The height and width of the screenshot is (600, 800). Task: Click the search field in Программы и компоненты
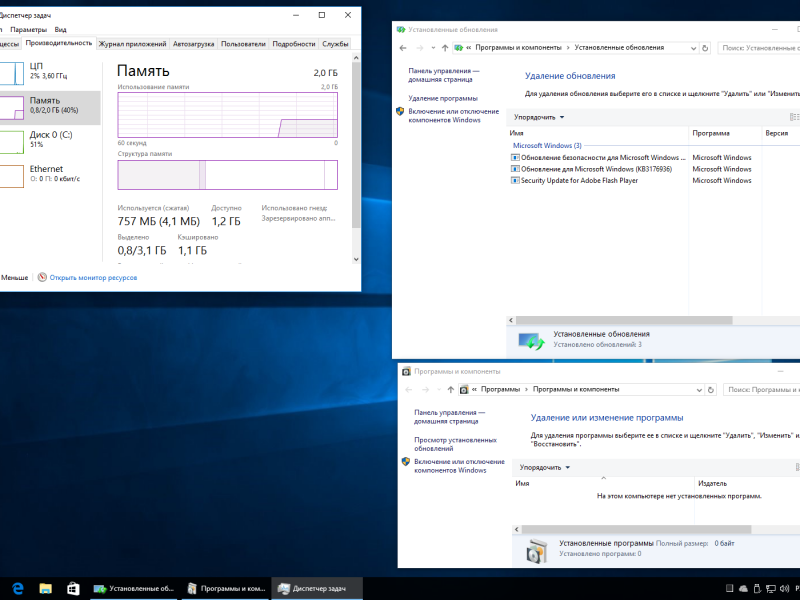pos(762,390)
